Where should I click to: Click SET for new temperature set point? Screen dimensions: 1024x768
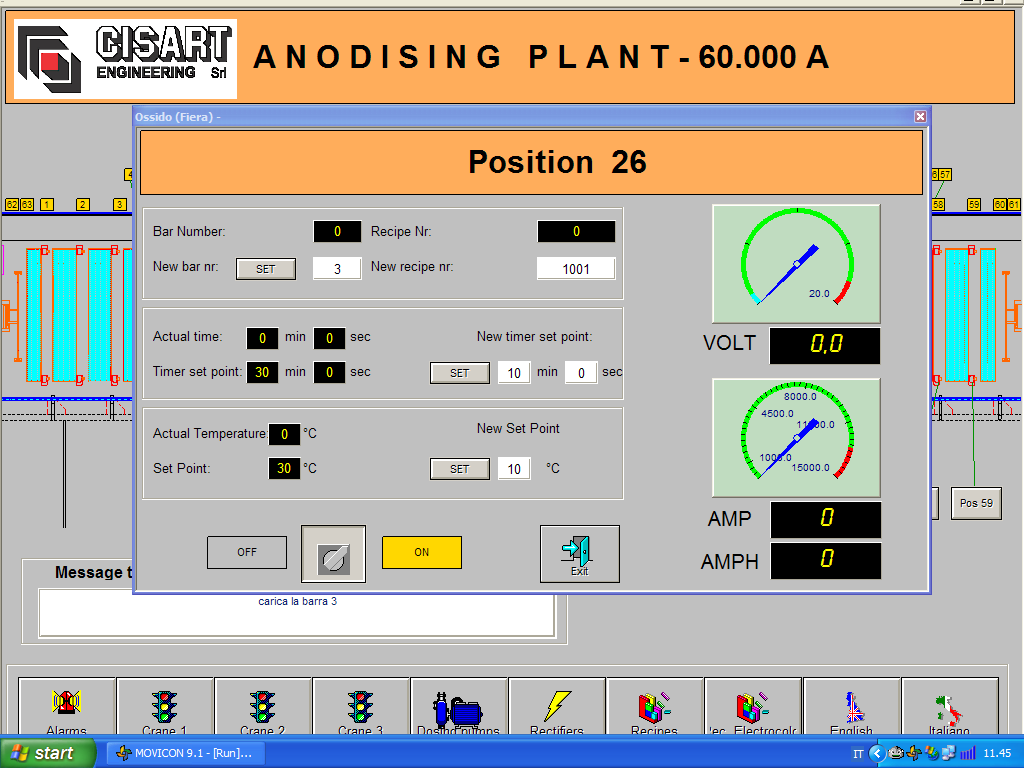tap(460, 469)
